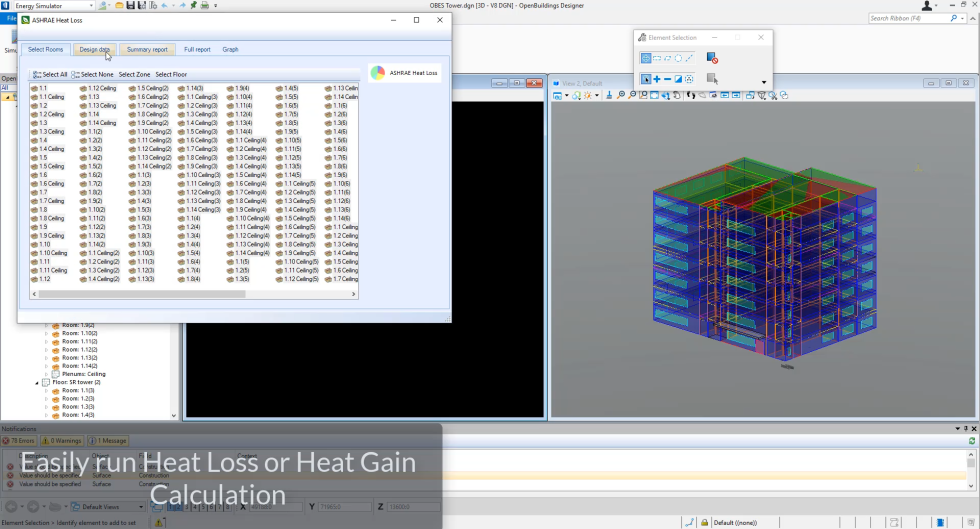980x529 pixels.
Task: Click the Select All button
Action: click(50, 74)
